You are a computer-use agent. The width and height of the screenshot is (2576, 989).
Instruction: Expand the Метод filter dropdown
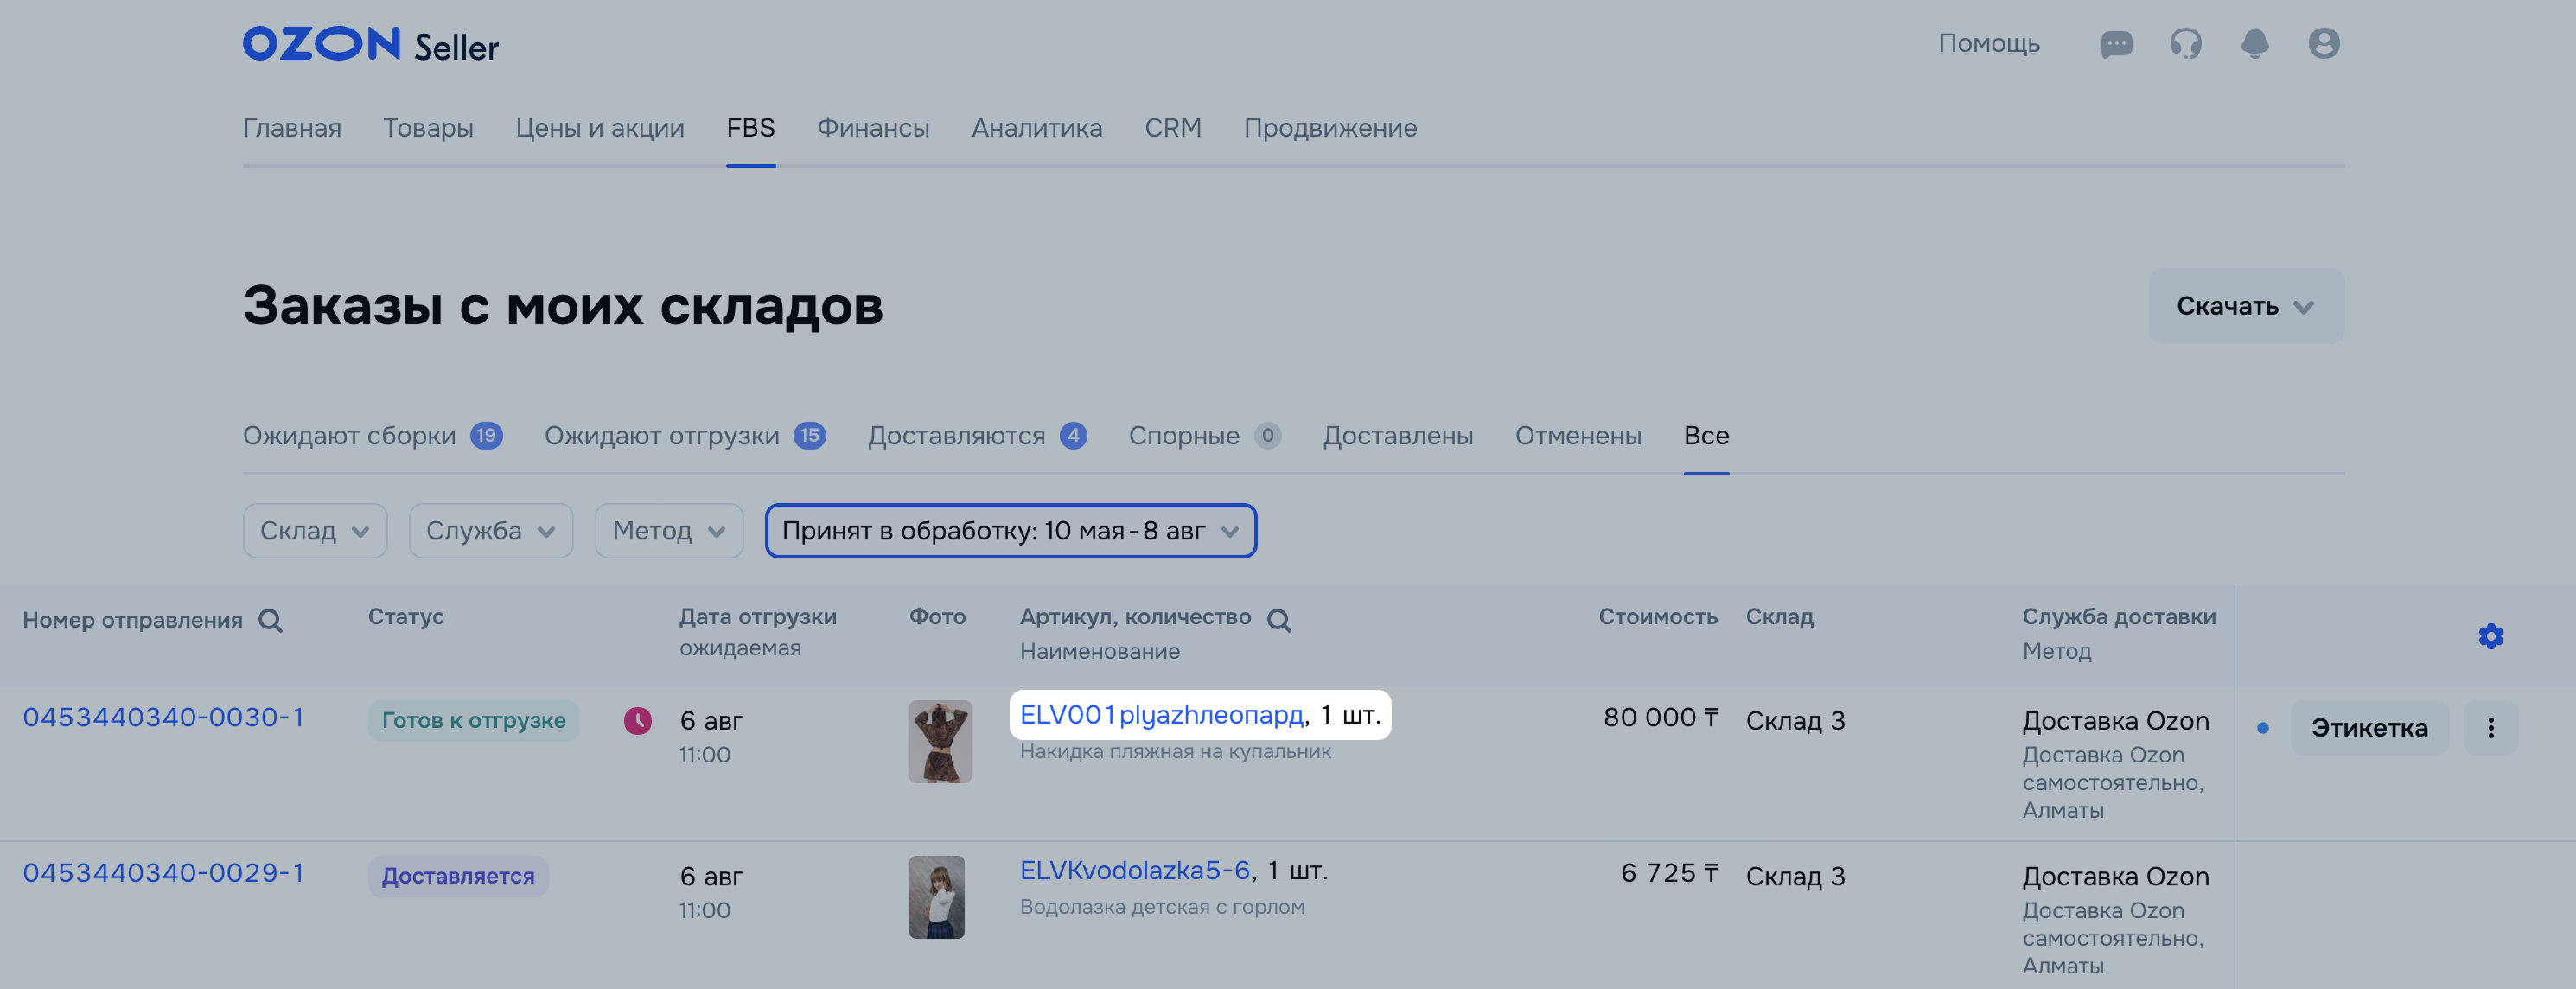coord(669,531)
